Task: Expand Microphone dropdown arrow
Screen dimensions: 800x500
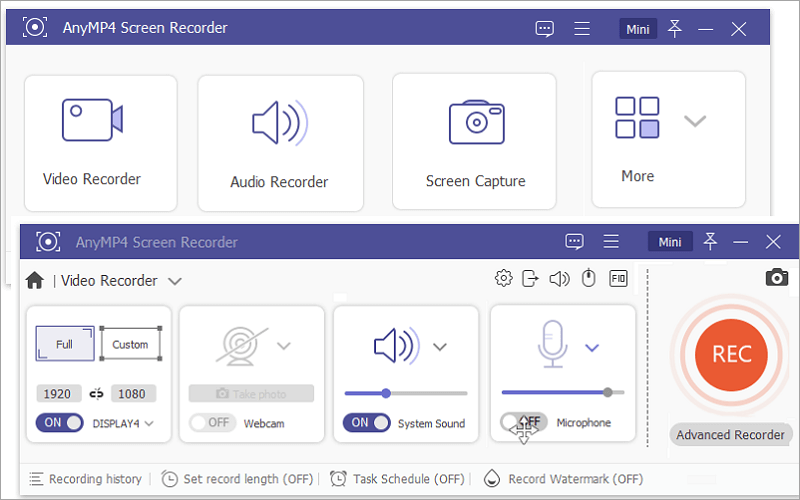Action: click(592, 348)
